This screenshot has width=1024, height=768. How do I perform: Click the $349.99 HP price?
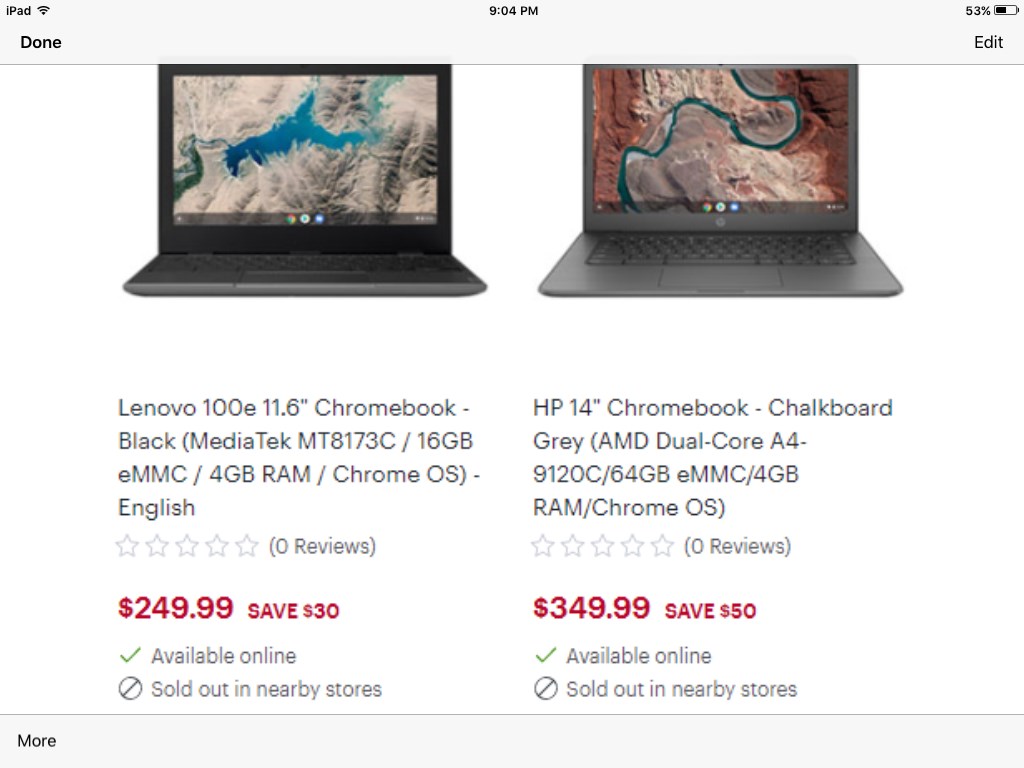[591, 607]
